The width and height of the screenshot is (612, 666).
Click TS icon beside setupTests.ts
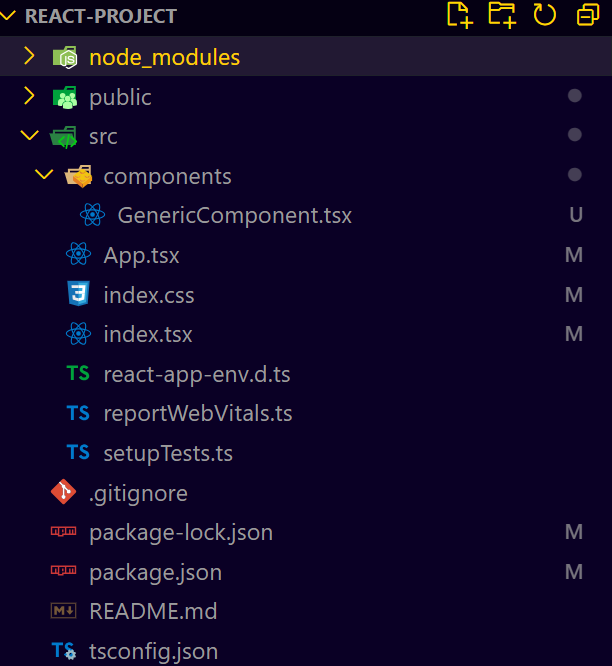[78, 452]
